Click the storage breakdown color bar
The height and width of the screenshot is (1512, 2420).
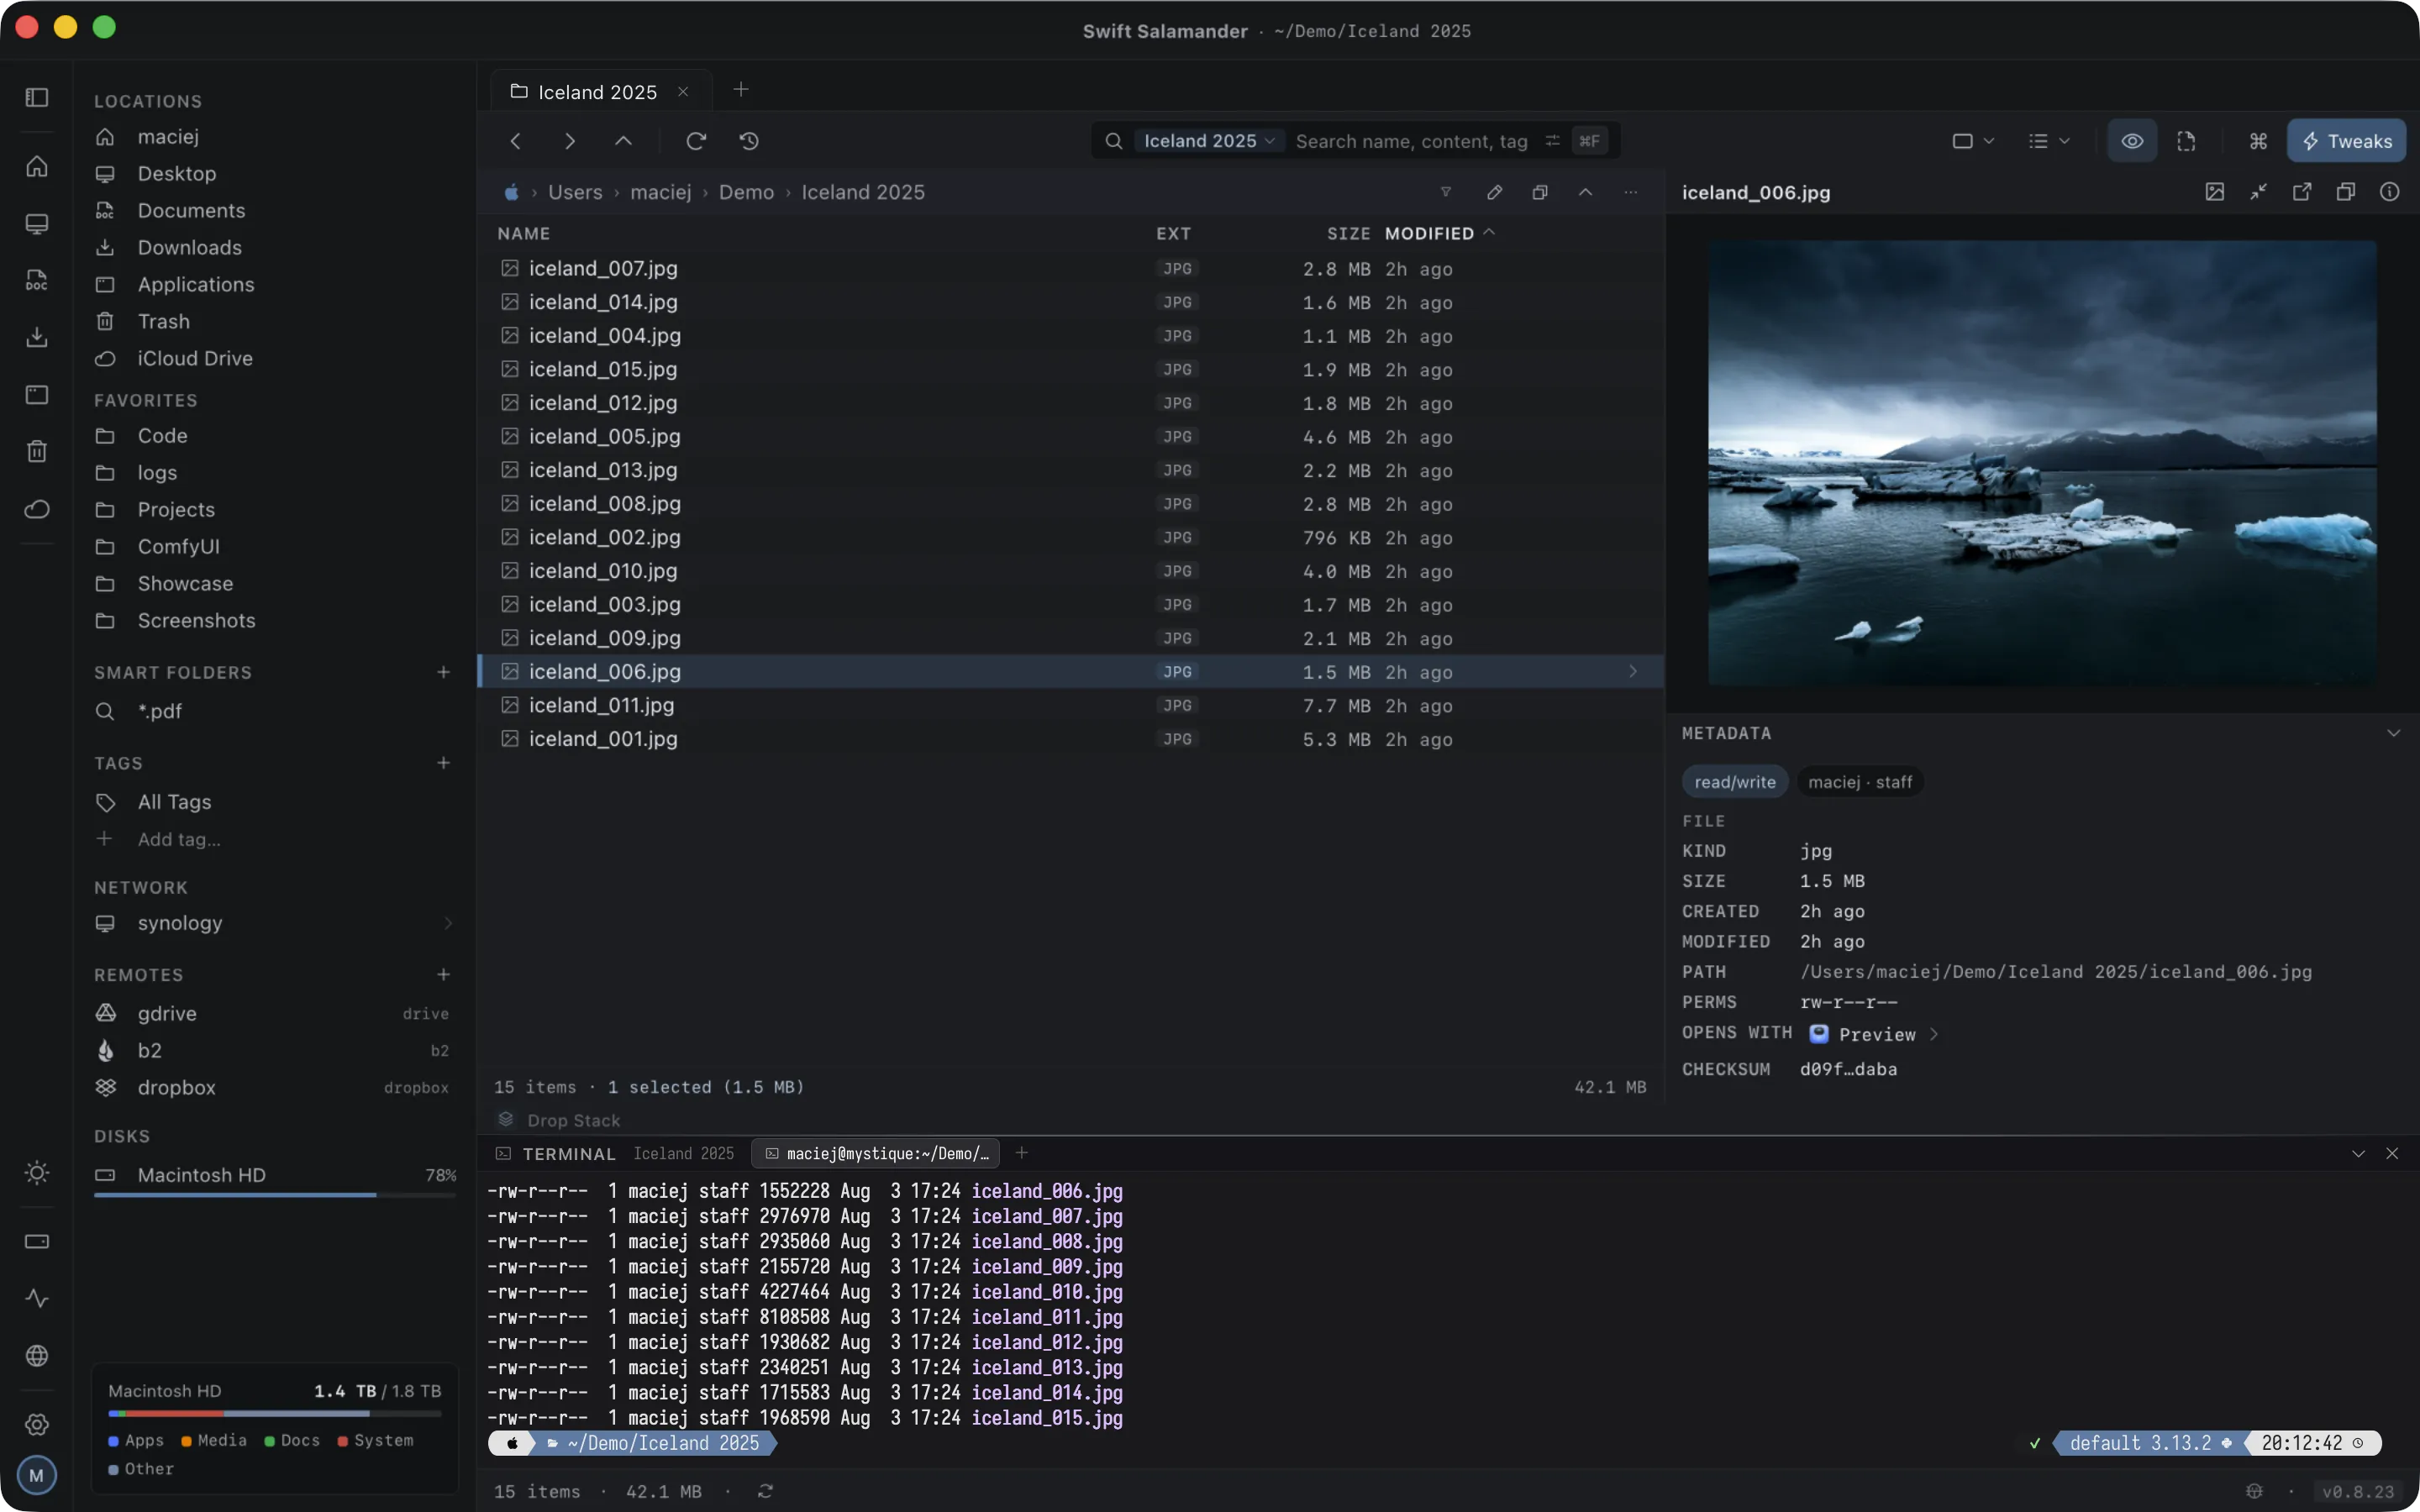(274, 1413)
